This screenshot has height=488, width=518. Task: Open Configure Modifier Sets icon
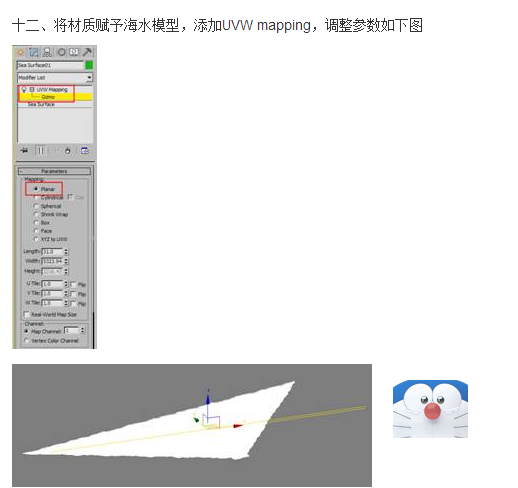(x=85, y=151)
